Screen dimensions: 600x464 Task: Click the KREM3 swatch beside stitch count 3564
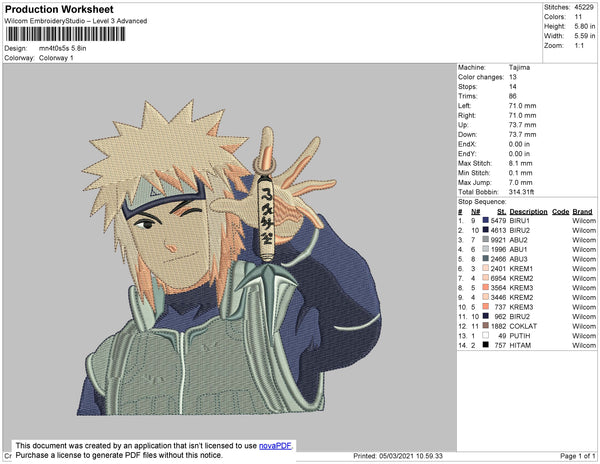486,287
